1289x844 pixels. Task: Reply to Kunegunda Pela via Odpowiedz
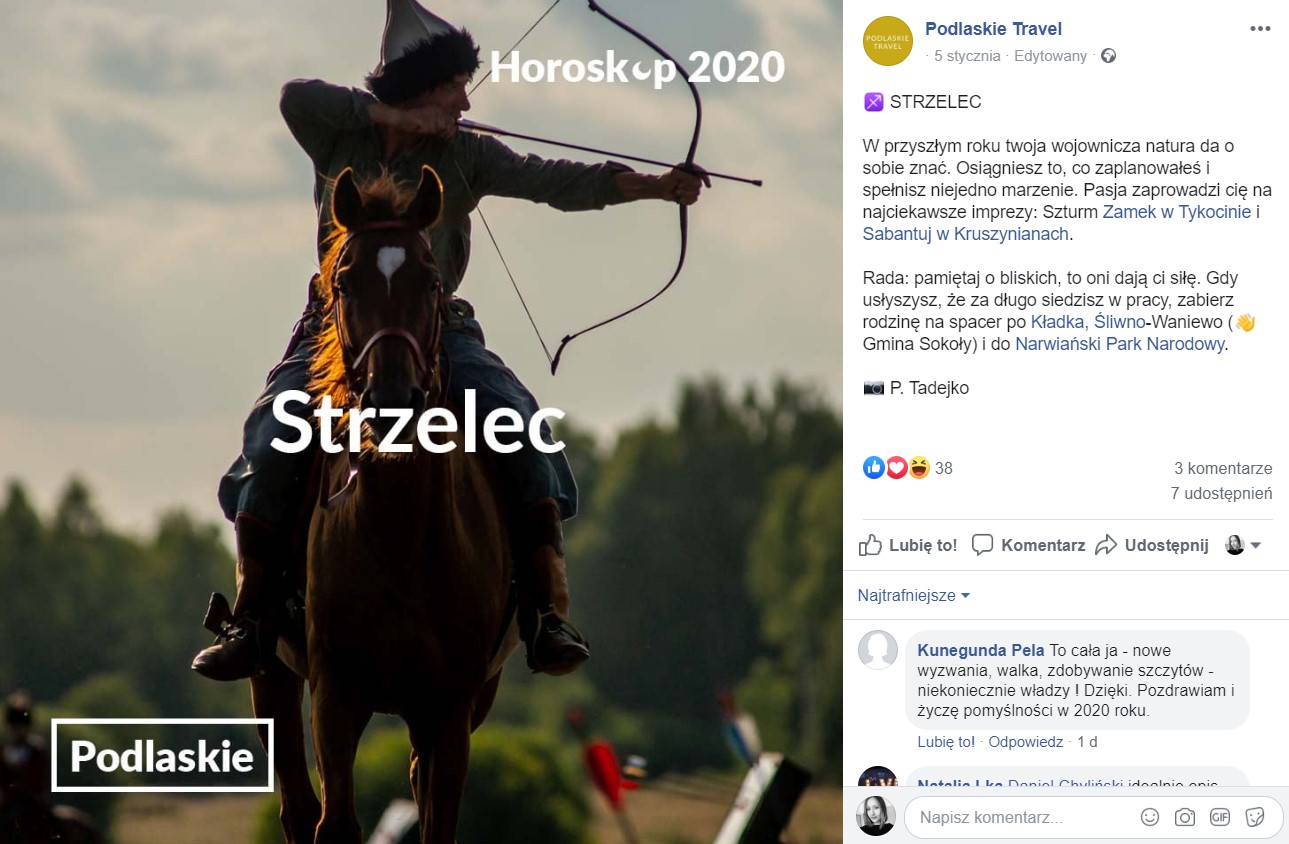[x=1025, y=742]
